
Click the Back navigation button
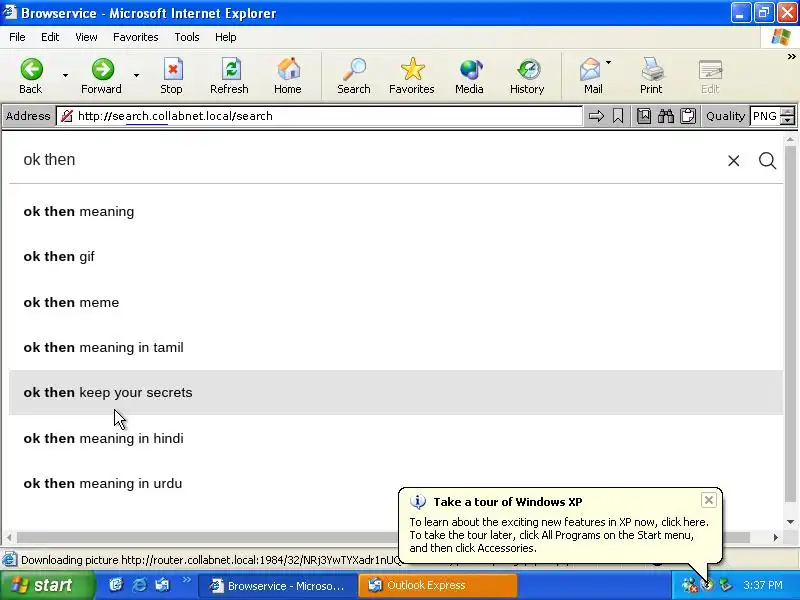pyautogui.click(x=31, y=76)
